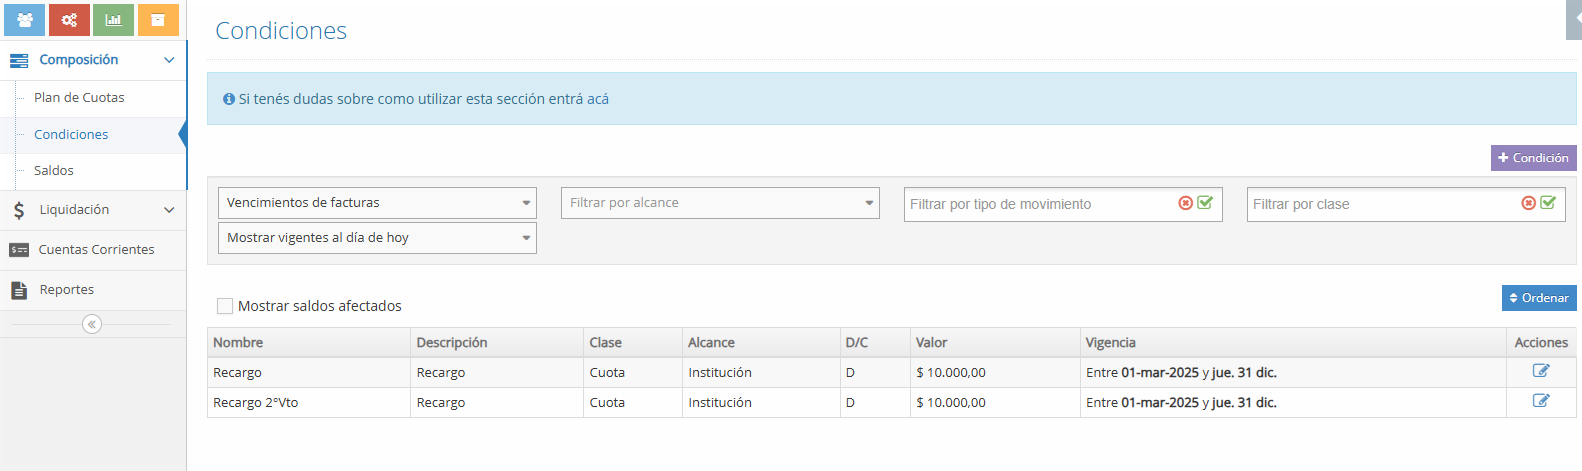Collapse sidebar with double-chevron icon
The width and height of the screenshot is (1582, 471).
click(x=92, y=324)
